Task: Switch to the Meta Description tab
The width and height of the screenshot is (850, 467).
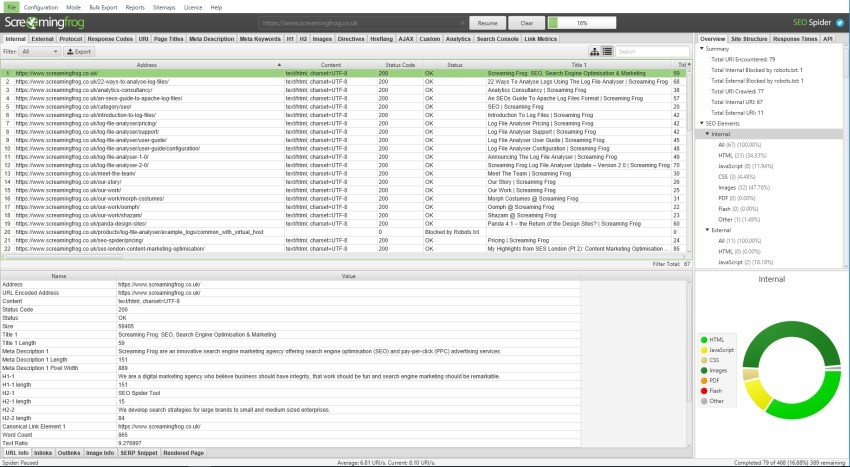Action: 211,39
